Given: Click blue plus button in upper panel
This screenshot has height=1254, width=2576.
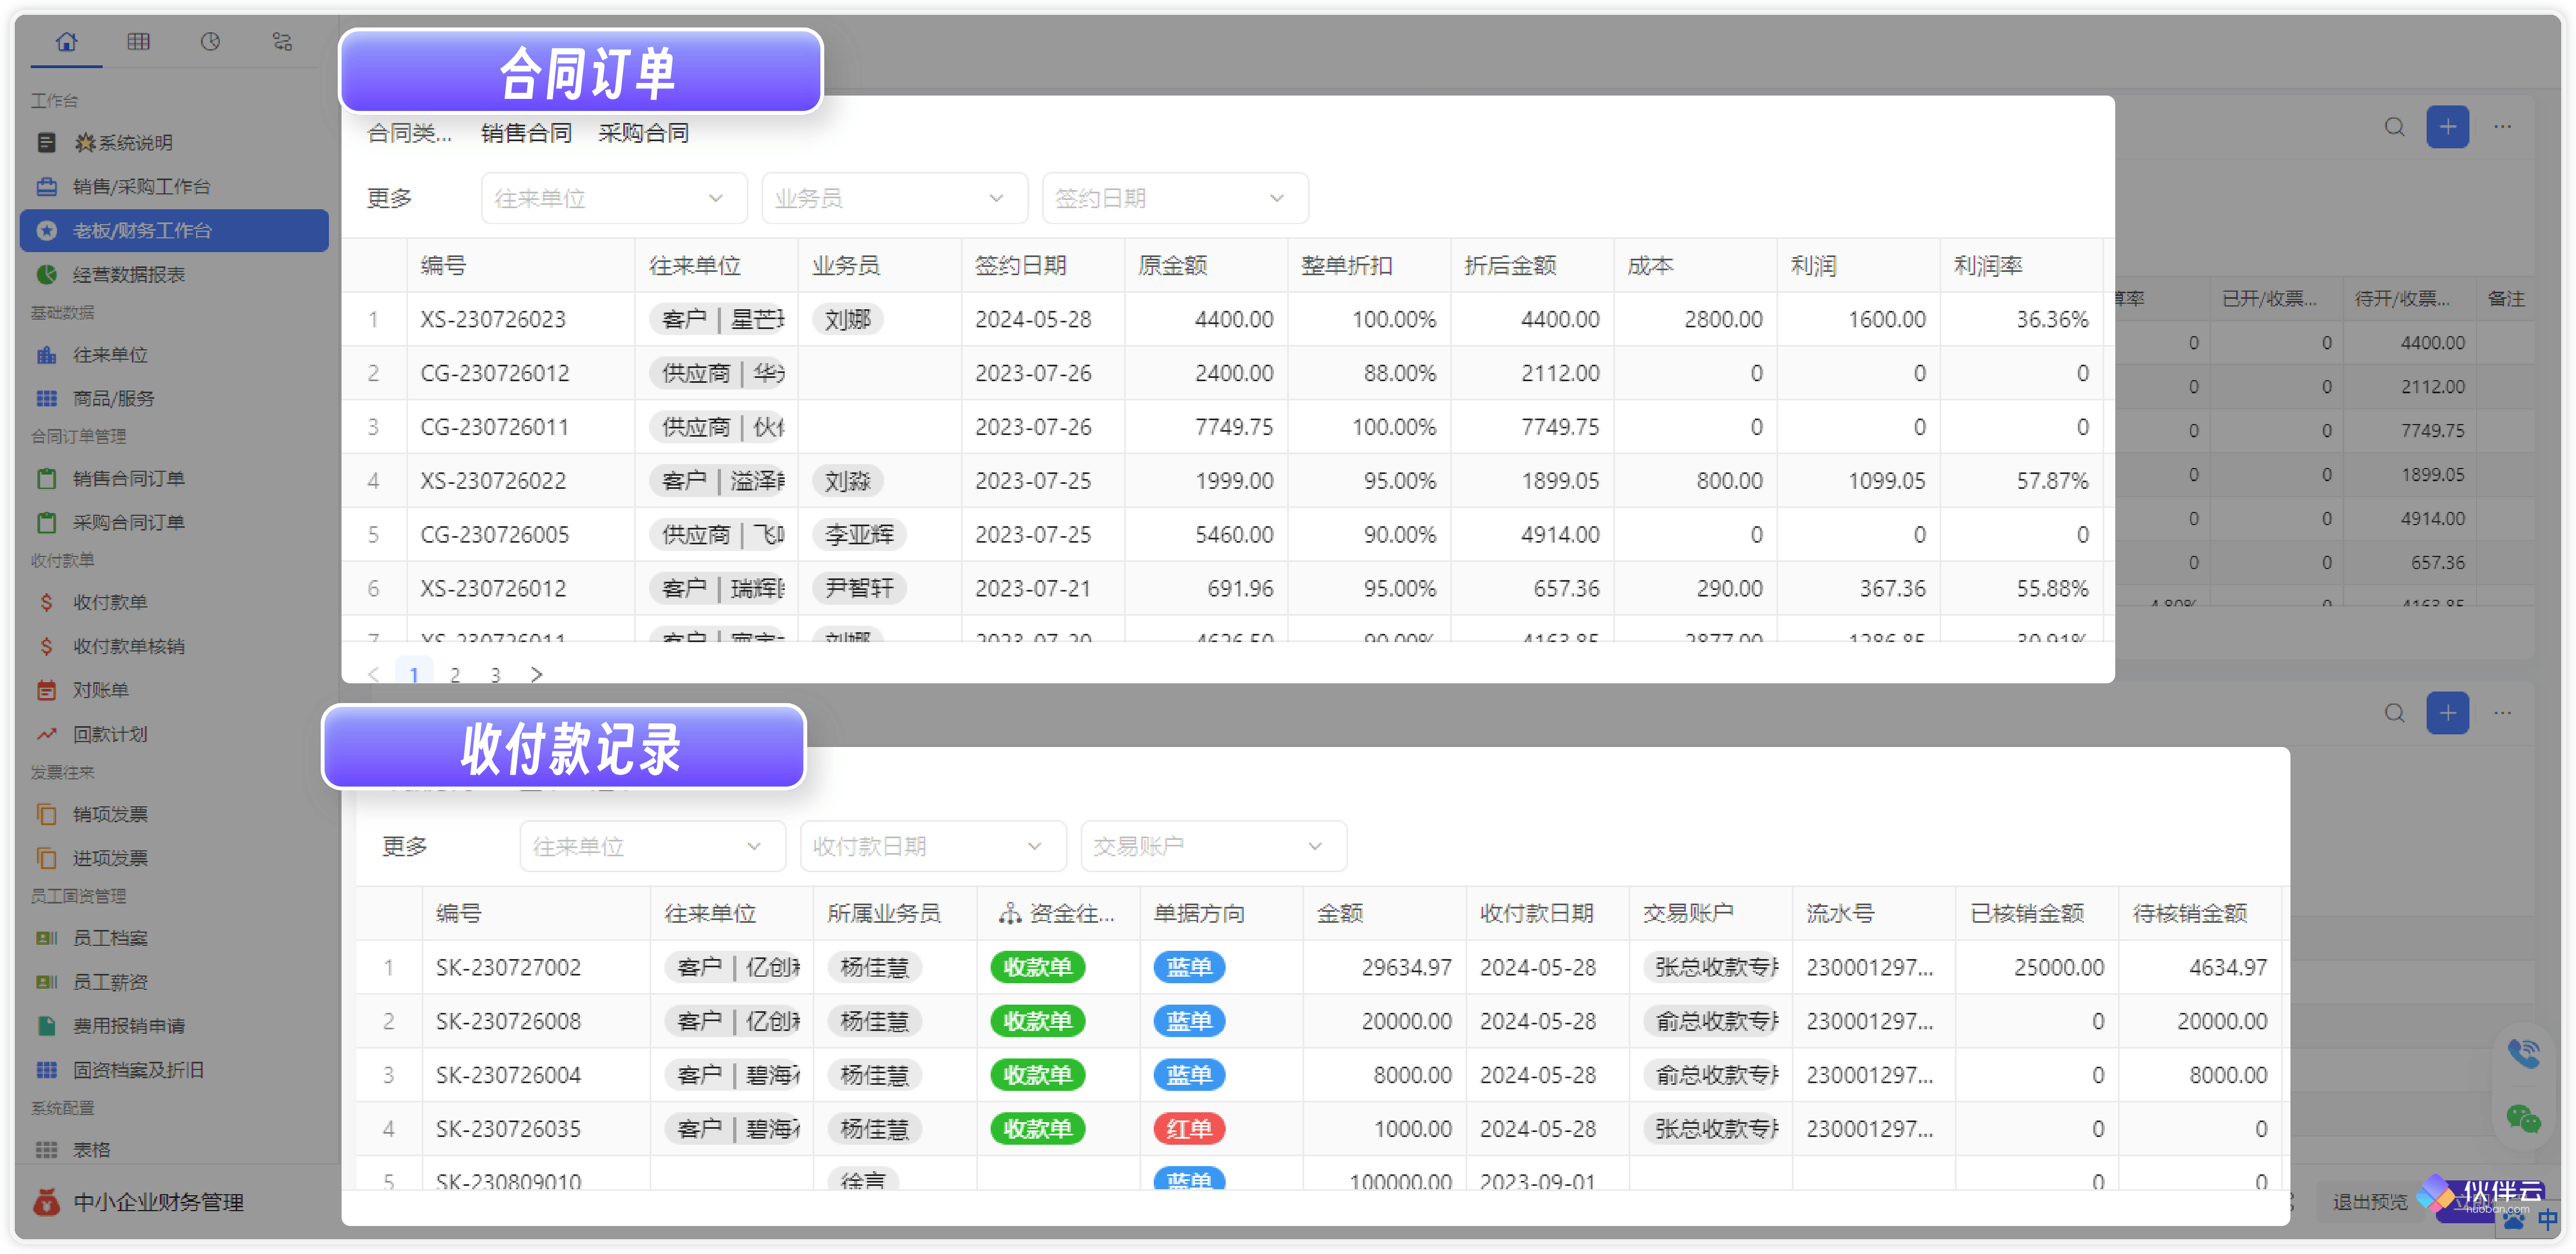Looking at the screenshot, I should coord(2447,127).
